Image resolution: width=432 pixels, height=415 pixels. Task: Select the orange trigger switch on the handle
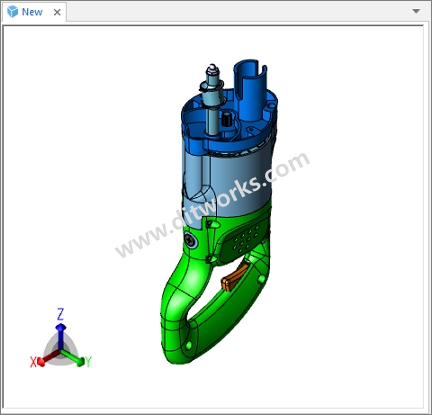[x=234, y=278]
